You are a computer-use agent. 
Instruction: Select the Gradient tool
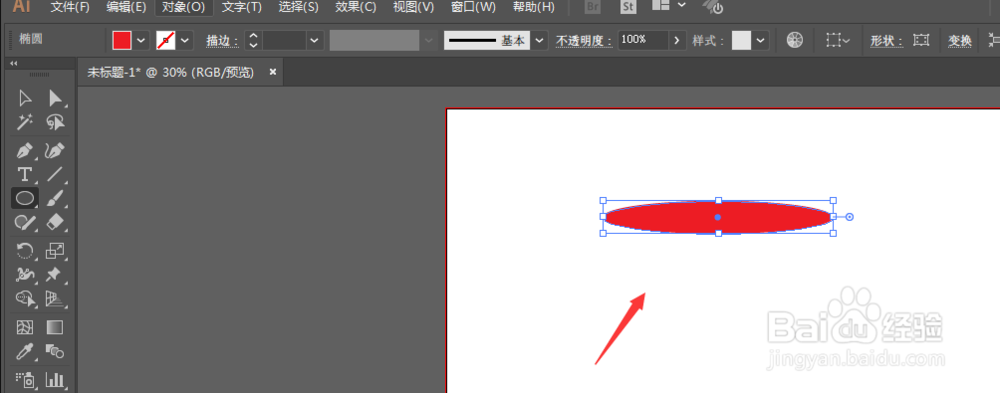tap(55, 327)
